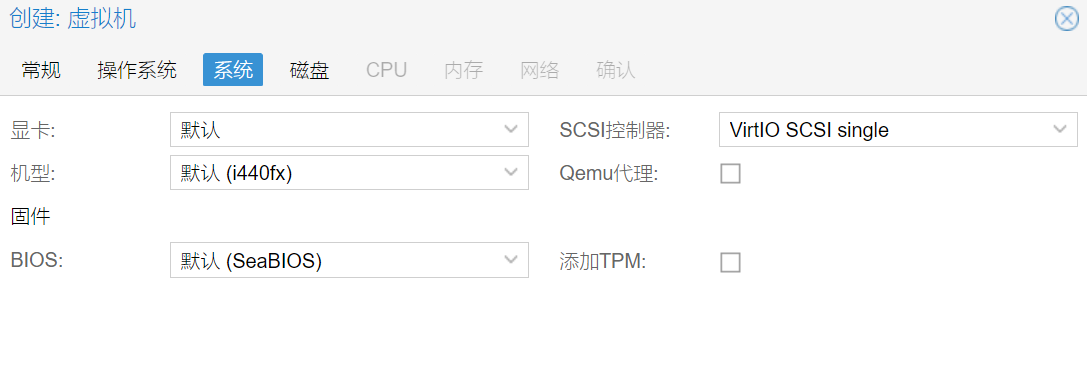Expand the BIOS dropdown arrow
The image size is (1087, 380).
[x=511, y=260]
